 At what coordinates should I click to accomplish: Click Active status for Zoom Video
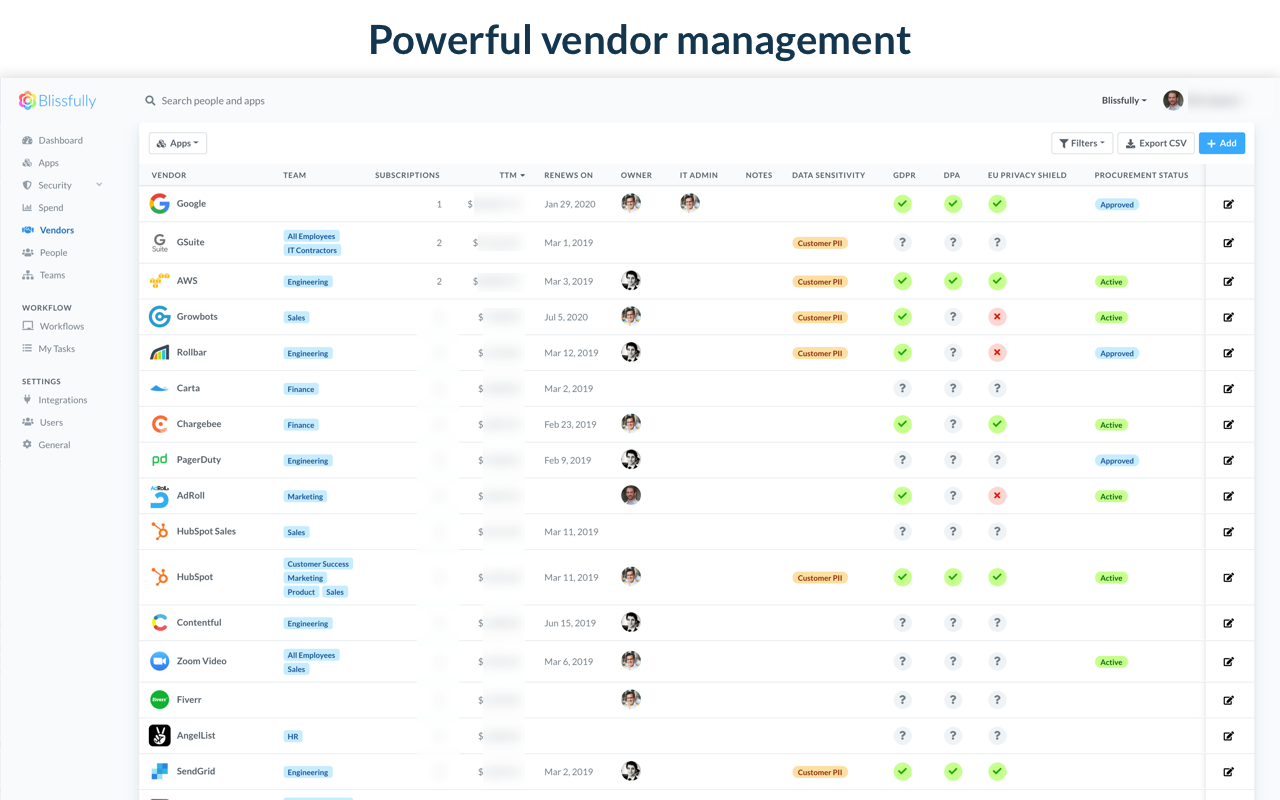click(1111, 662)
